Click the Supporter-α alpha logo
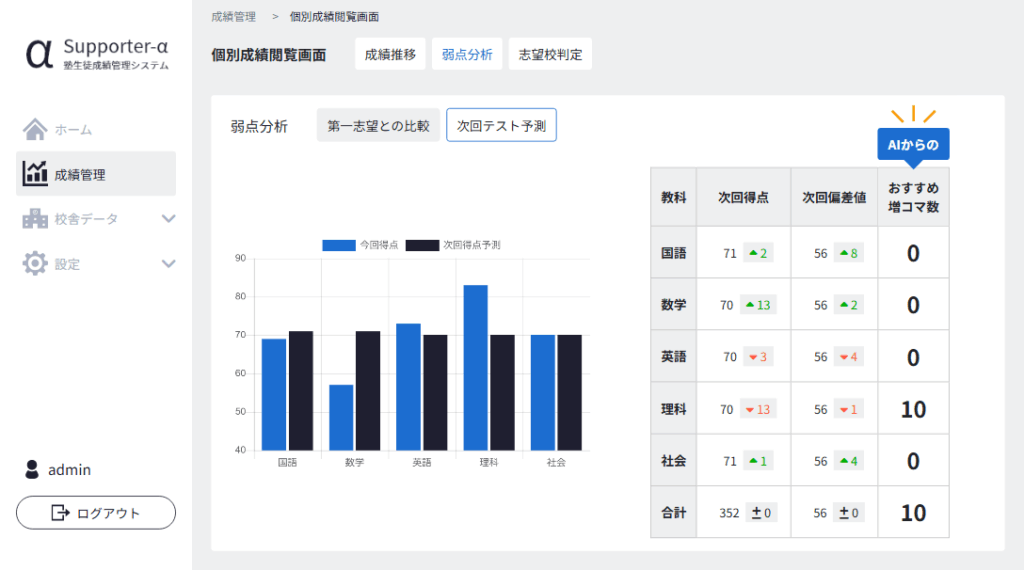The image size is (1024, 570). click(39, 54)
